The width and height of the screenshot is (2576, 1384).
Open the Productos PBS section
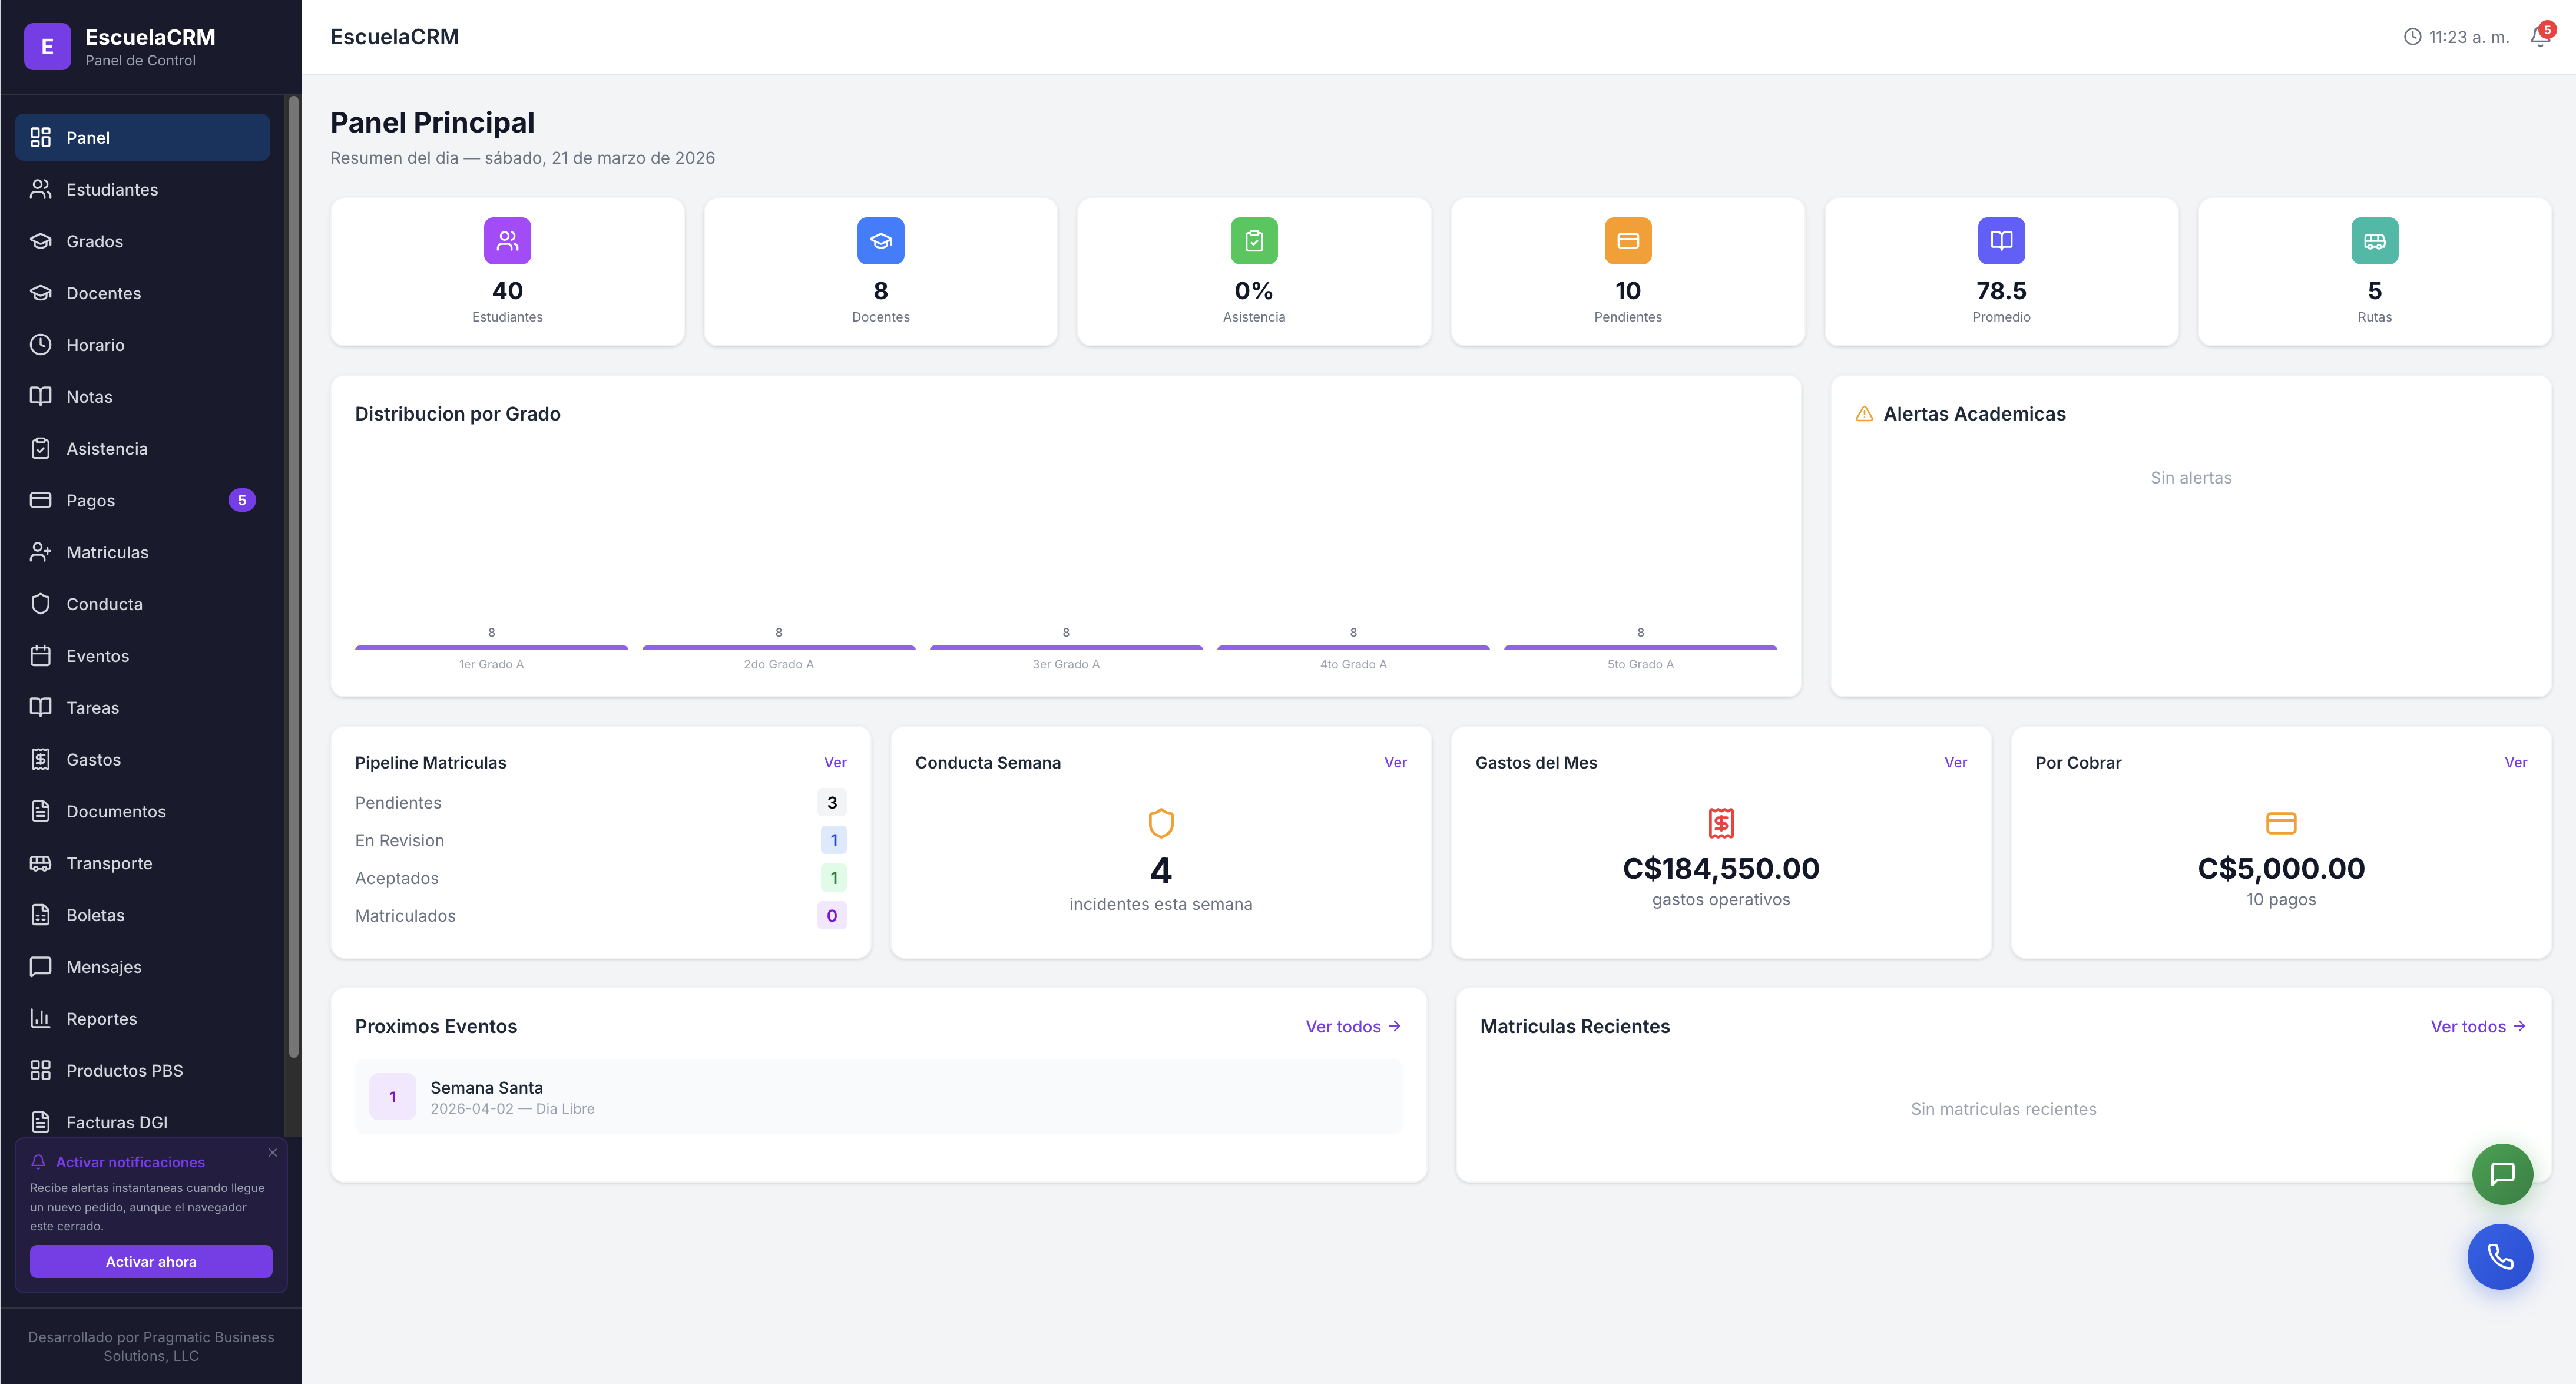[124, 1070]
